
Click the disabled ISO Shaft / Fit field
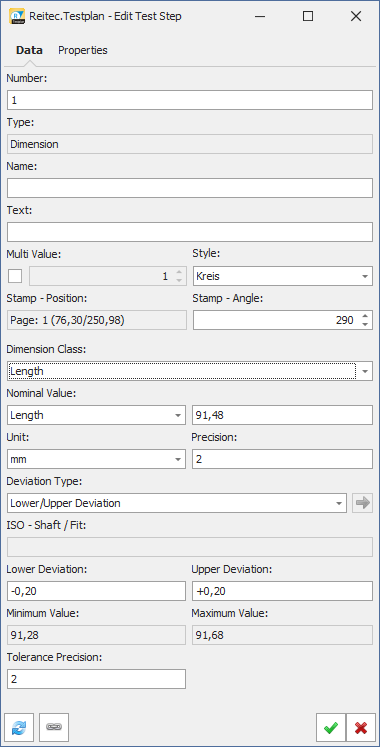[x=190, y=547]
